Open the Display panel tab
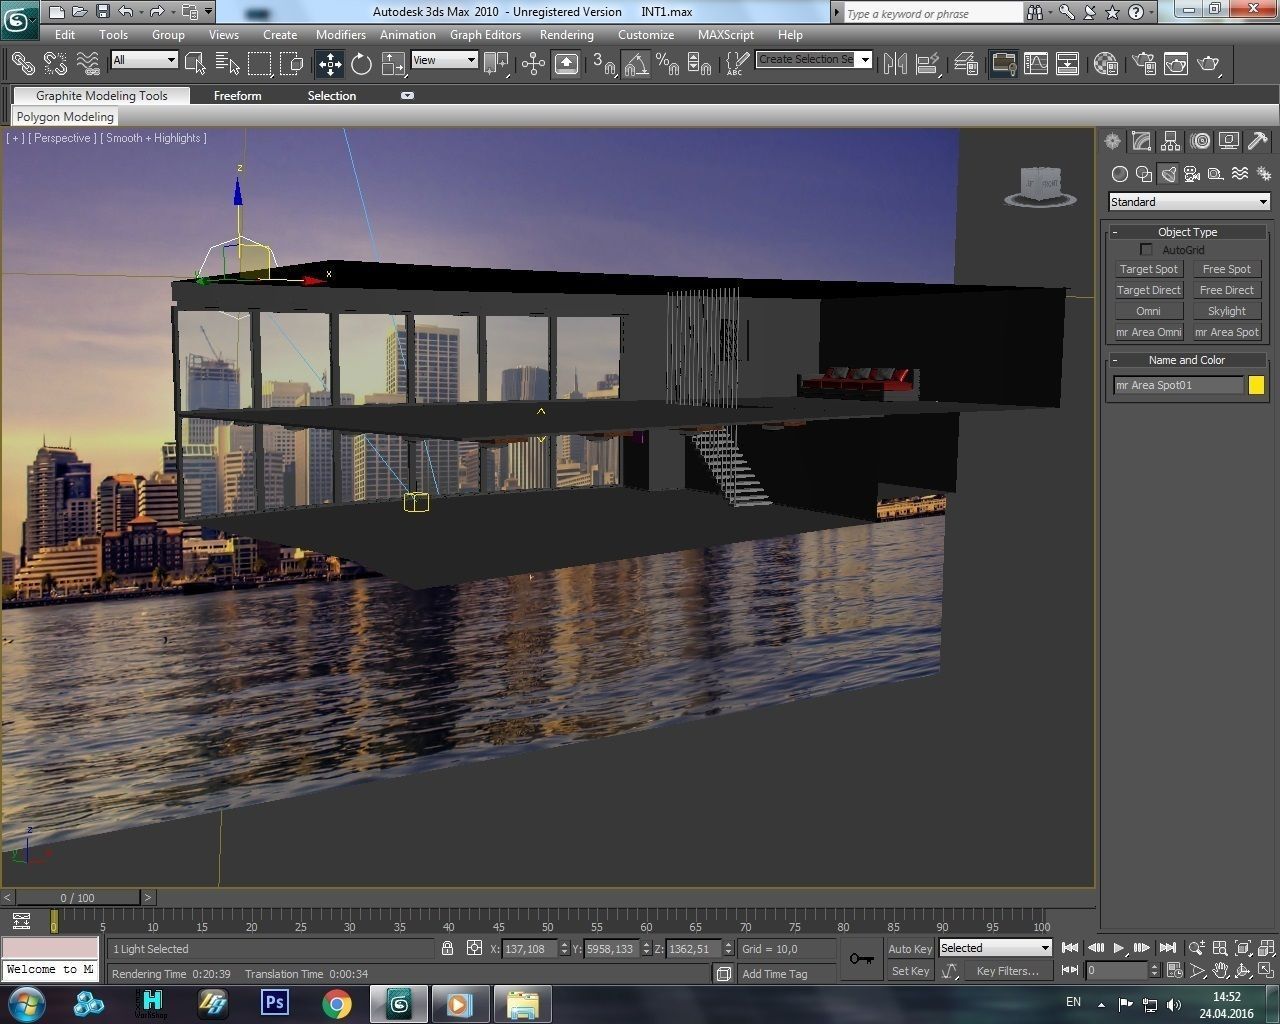Screen dimensions: 1280x1024 coord(1229,142)
